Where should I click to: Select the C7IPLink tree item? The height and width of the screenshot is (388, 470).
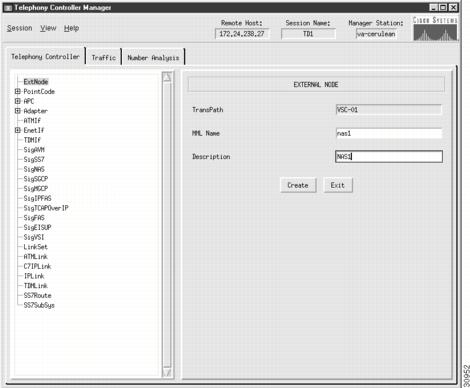[37, 266]
